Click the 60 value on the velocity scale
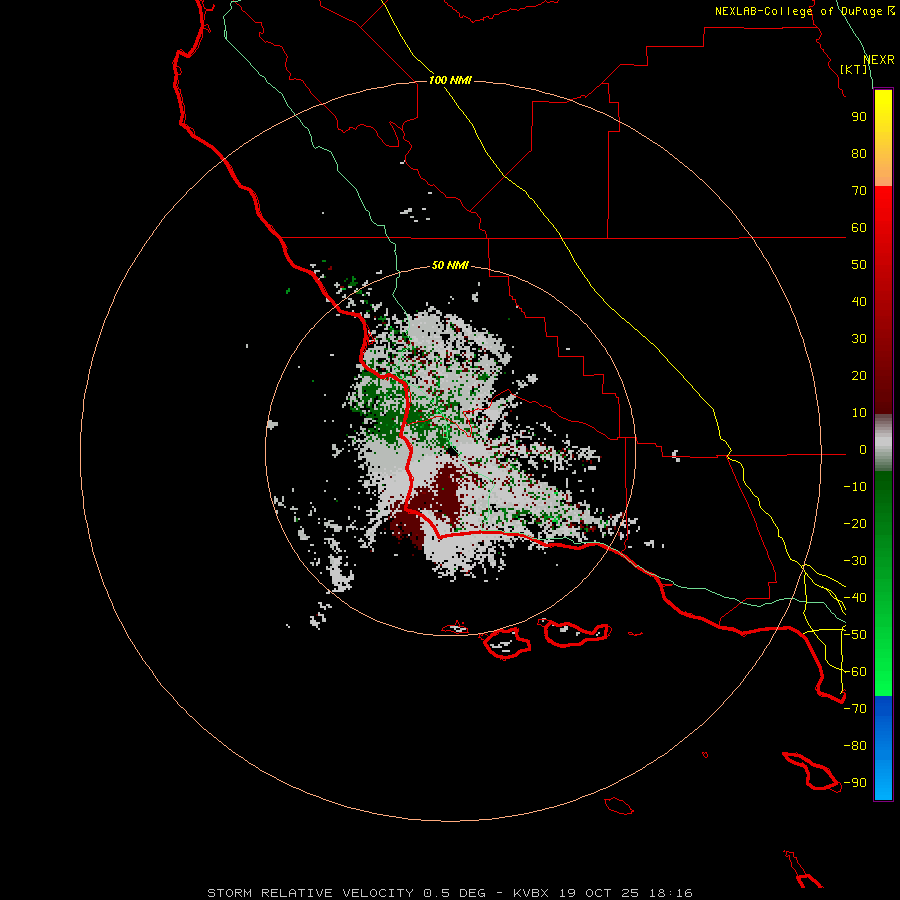This screenshot has height=900, width=900. pos(859,227)
